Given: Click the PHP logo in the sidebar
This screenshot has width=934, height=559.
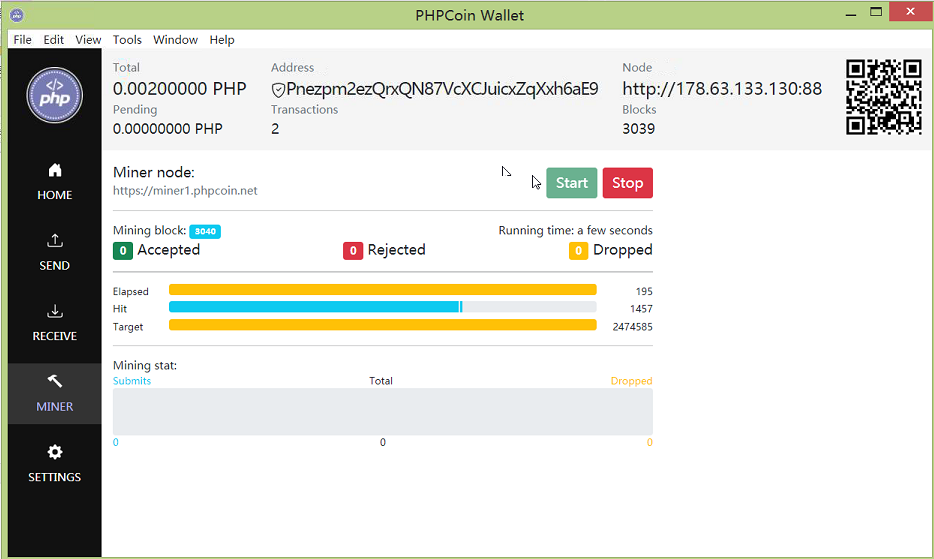Looking at the screenshot, I should 54,95.
